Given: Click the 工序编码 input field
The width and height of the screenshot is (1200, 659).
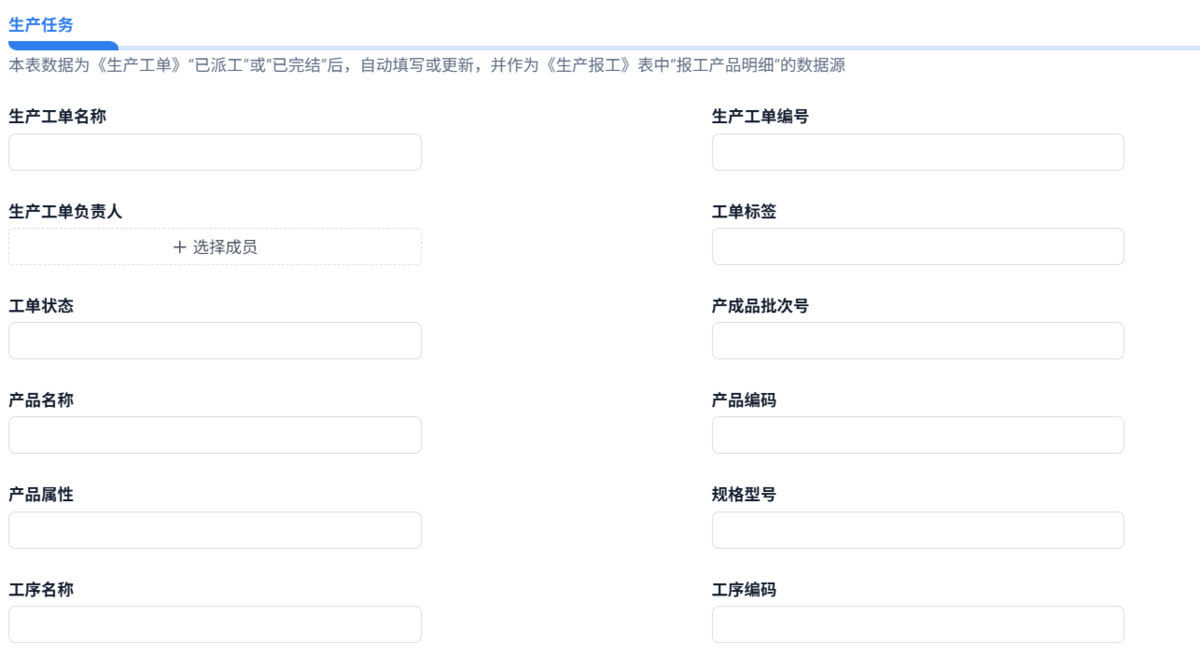Looking at the screenshot, I should pos(917,624).
